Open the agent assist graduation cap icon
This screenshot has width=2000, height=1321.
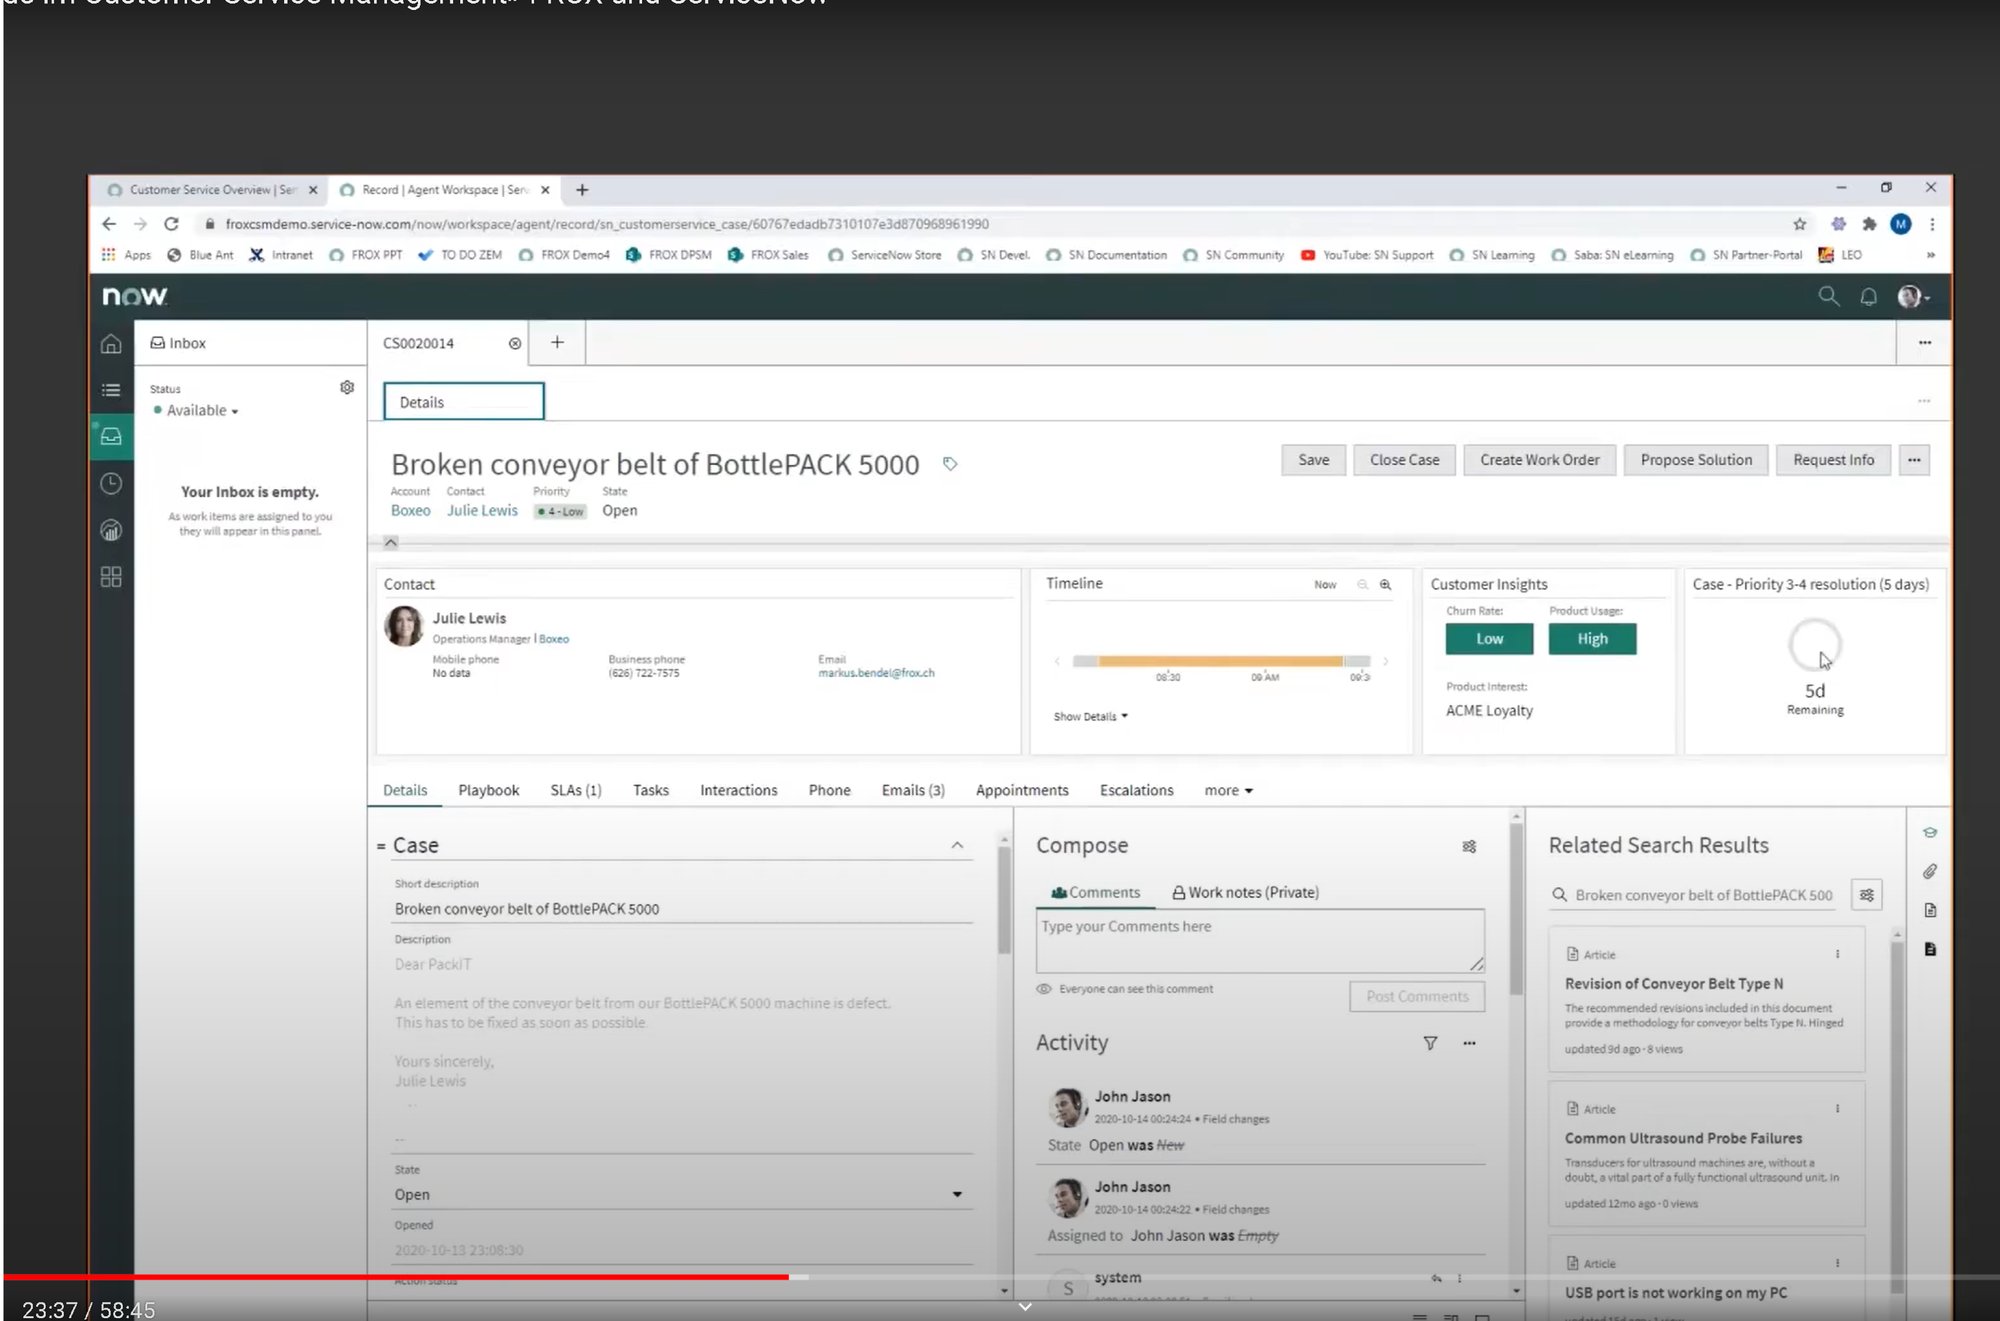click(x=1930, y=832)
